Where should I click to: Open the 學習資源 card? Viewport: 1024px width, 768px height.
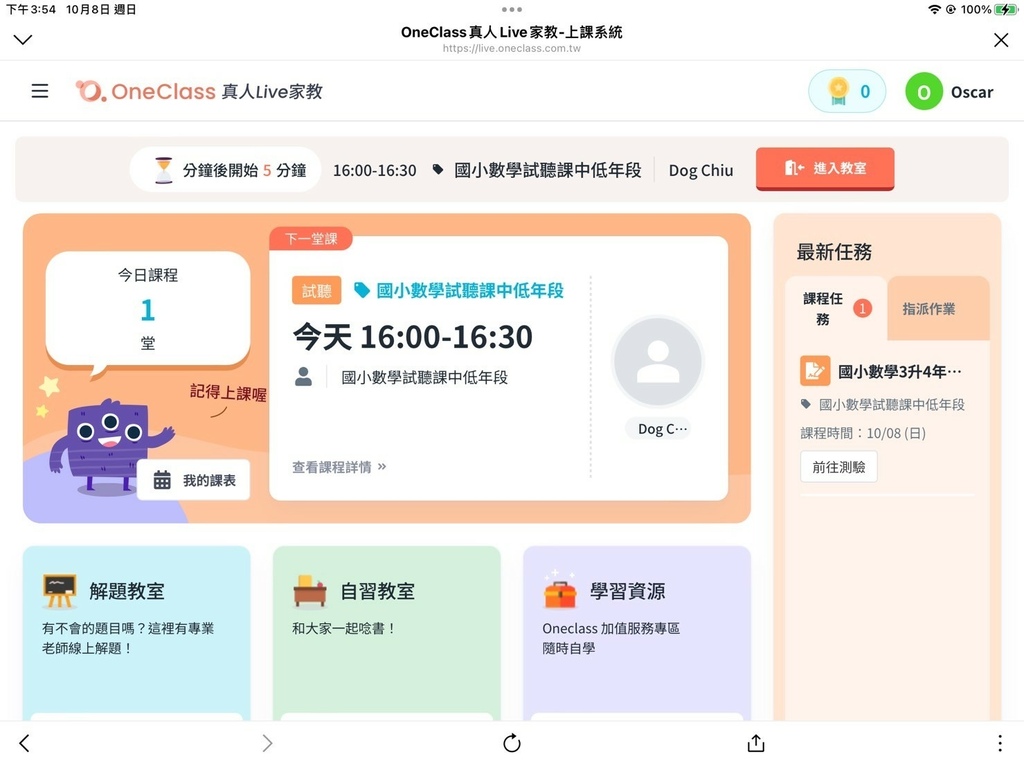pos(637,633)
